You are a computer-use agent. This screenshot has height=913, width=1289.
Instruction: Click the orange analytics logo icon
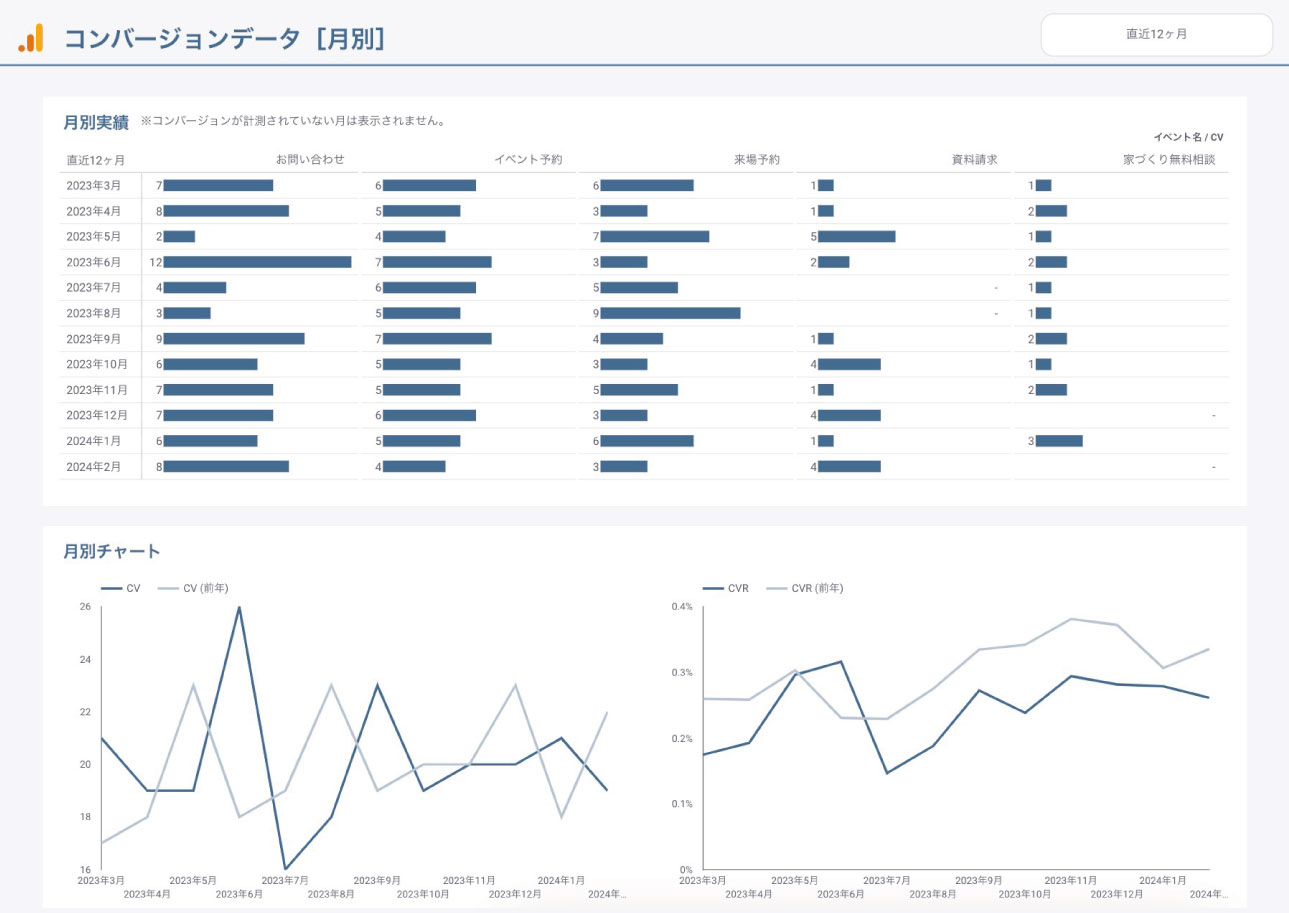(31, 39)
